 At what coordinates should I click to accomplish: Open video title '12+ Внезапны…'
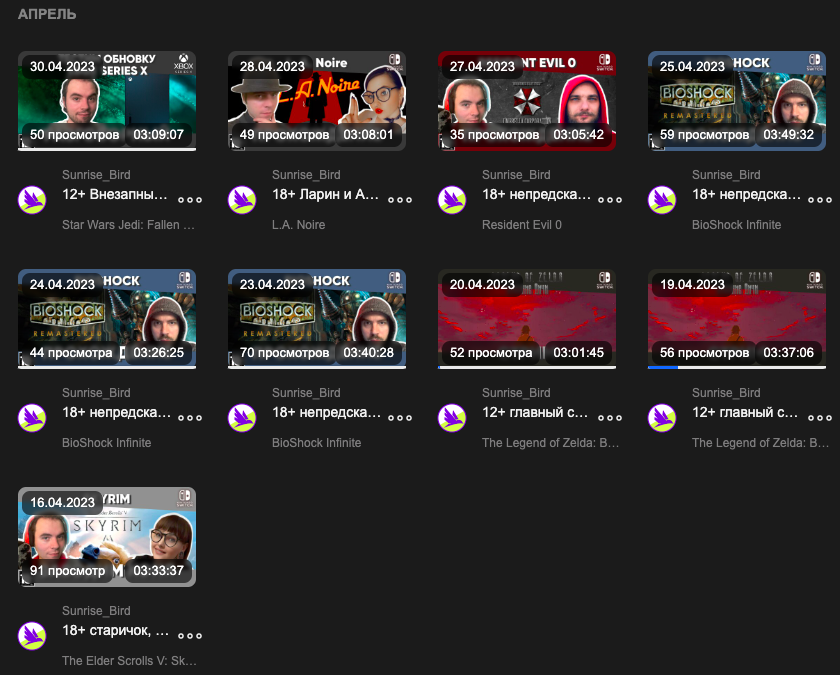[115, 194]
